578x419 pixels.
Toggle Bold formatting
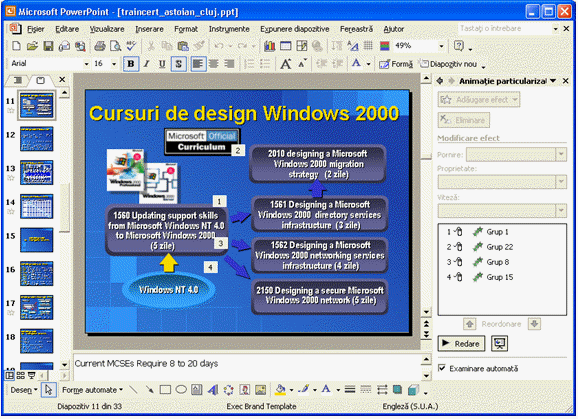130,64
